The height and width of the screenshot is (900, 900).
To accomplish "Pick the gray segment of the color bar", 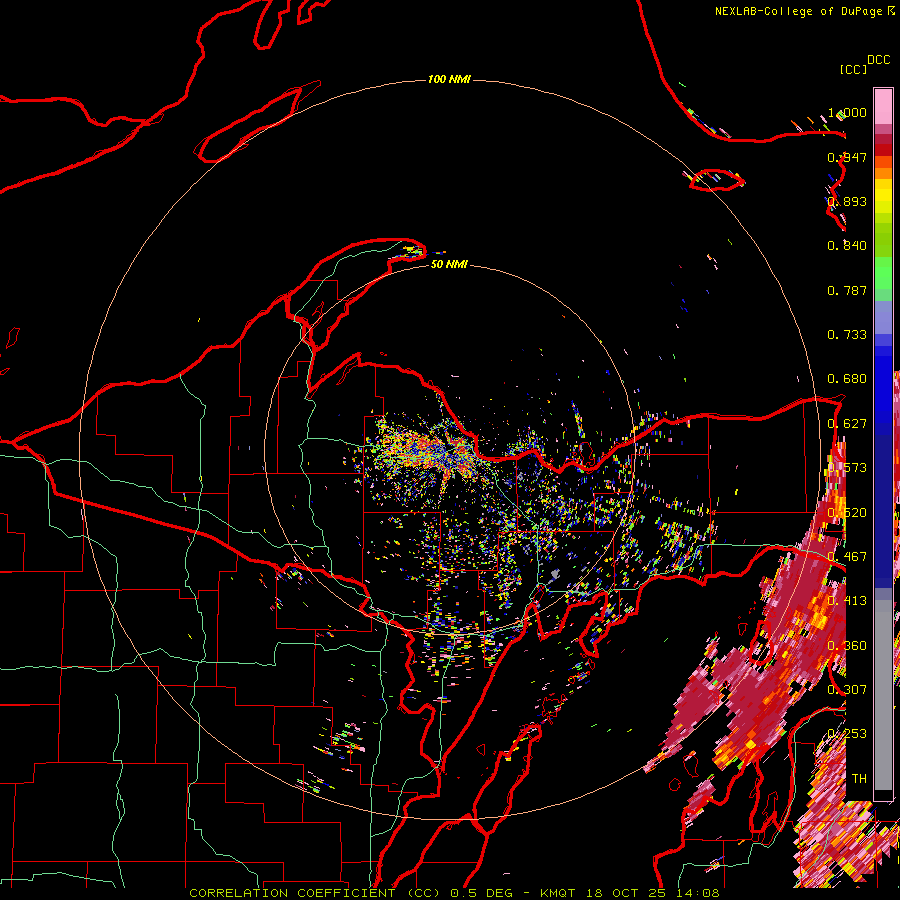I will [883, 695].
